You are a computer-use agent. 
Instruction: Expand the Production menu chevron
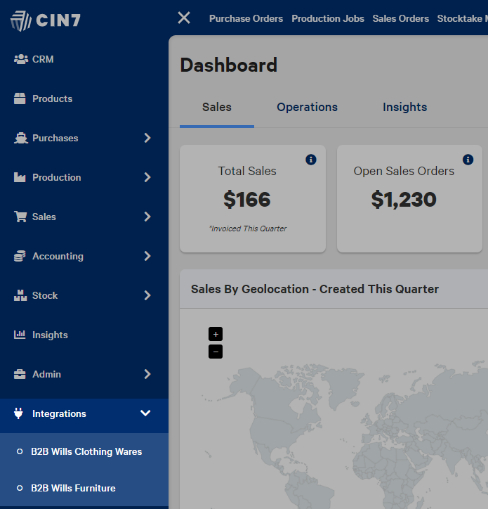[x=147, y=177]
